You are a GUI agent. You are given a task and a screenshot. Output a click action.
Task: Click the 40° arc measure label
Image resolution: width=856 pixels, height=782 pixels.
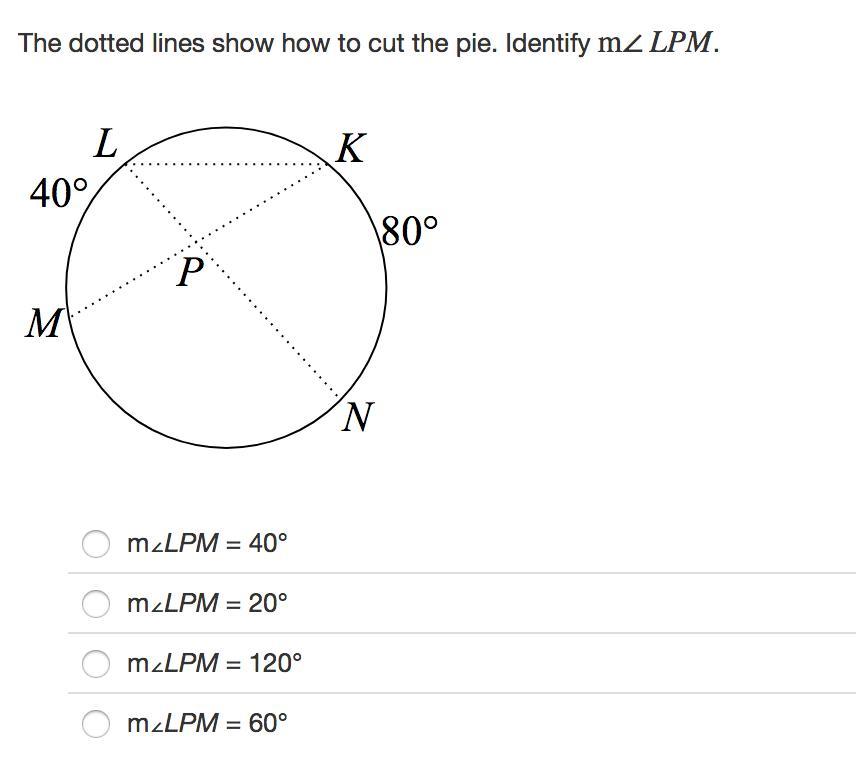coord(58,192)
